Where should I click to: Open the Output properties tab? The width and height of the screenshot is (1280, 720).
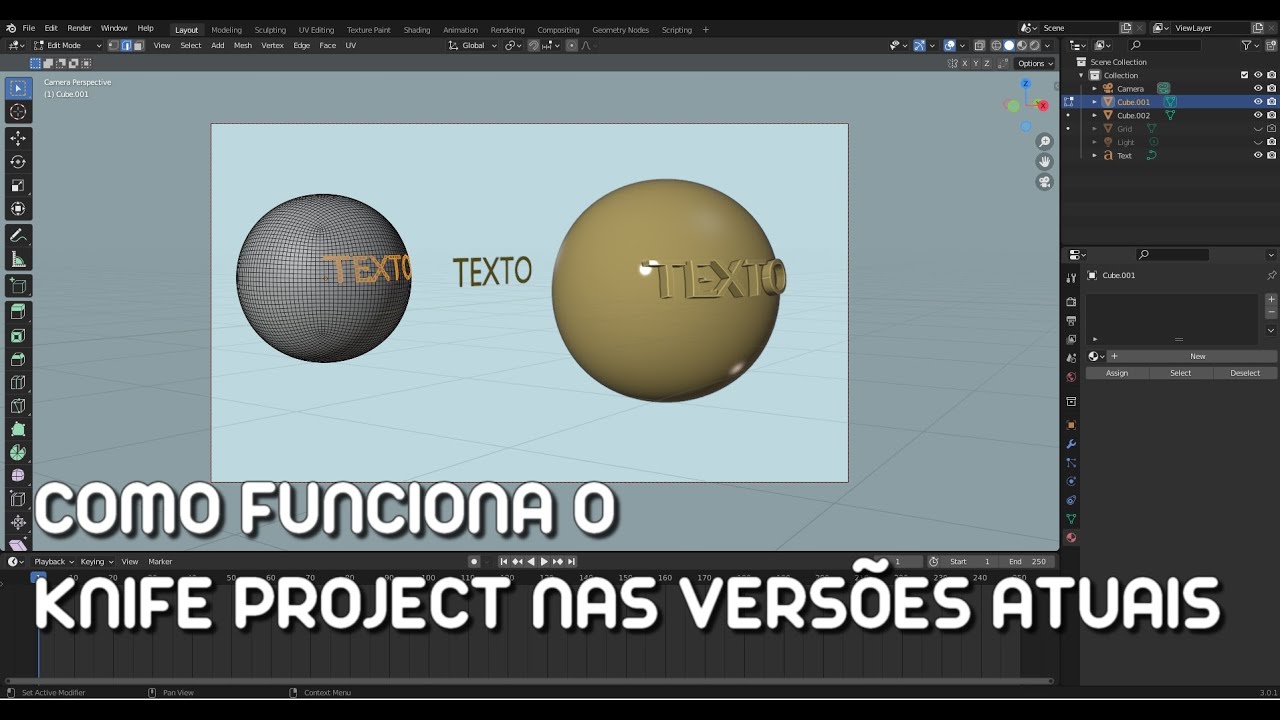[1071, 321]
